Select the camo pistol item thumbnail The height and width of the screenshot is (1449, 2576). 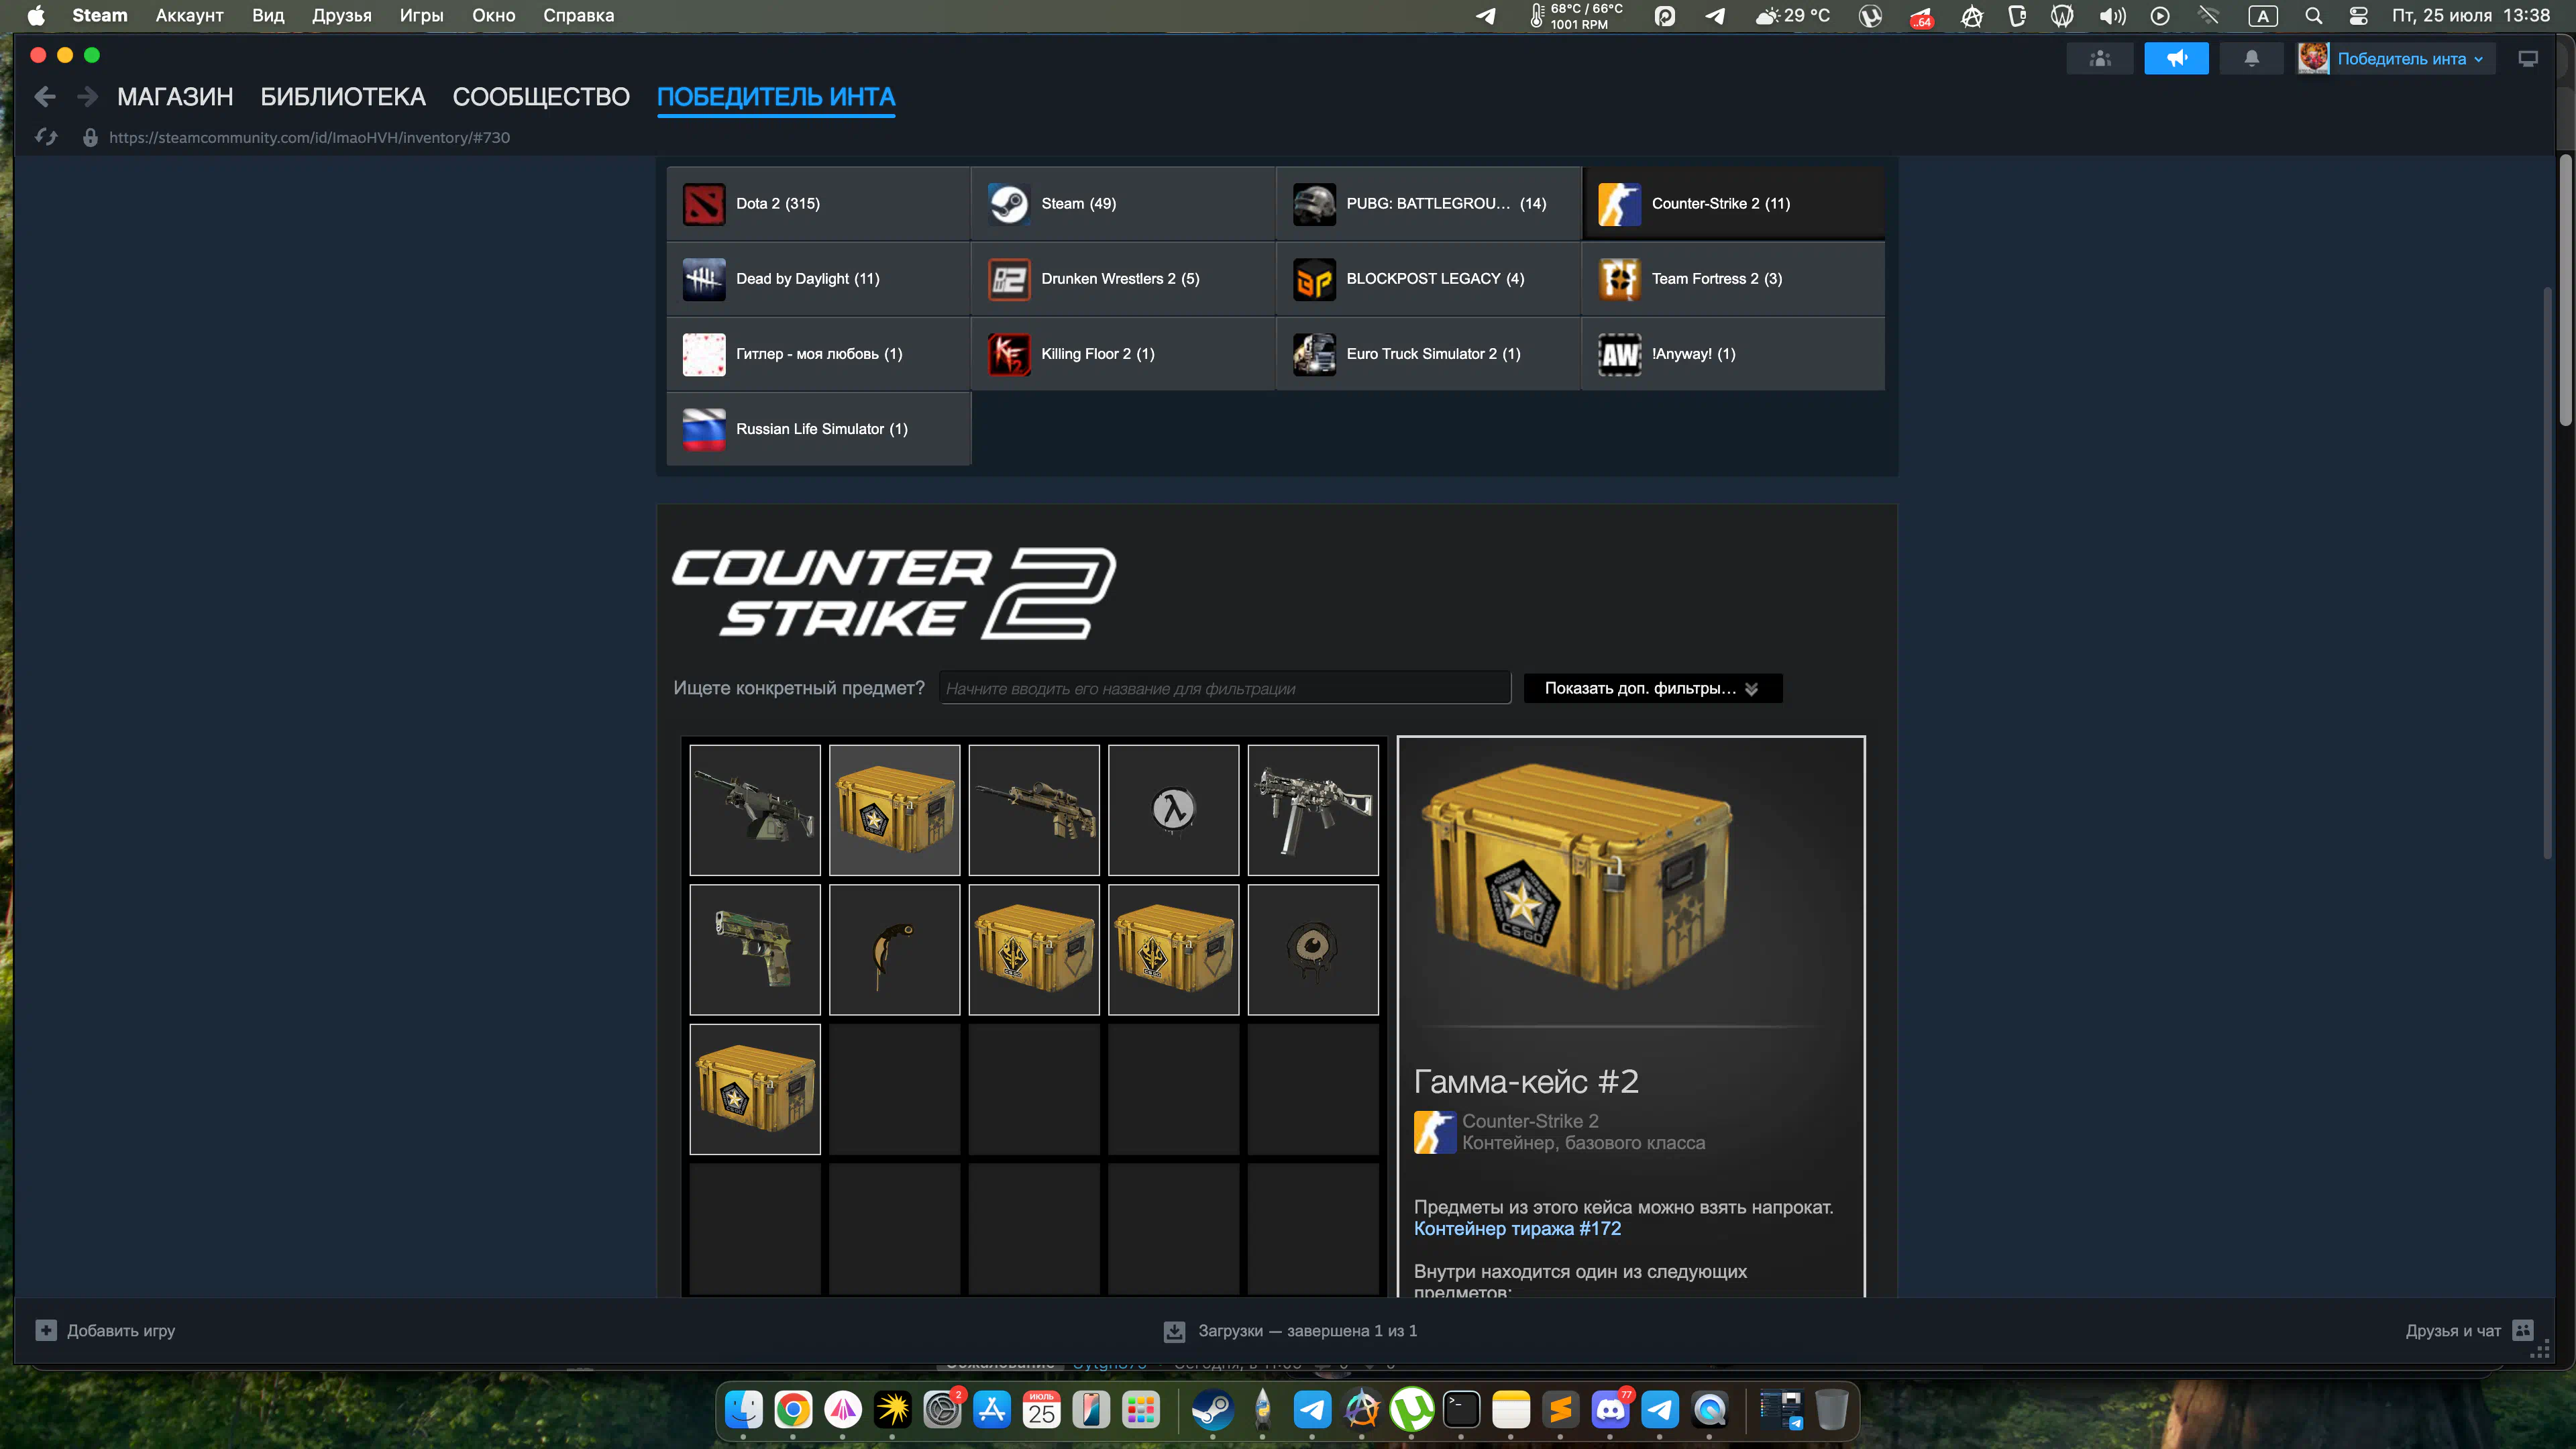pos(755,949)
